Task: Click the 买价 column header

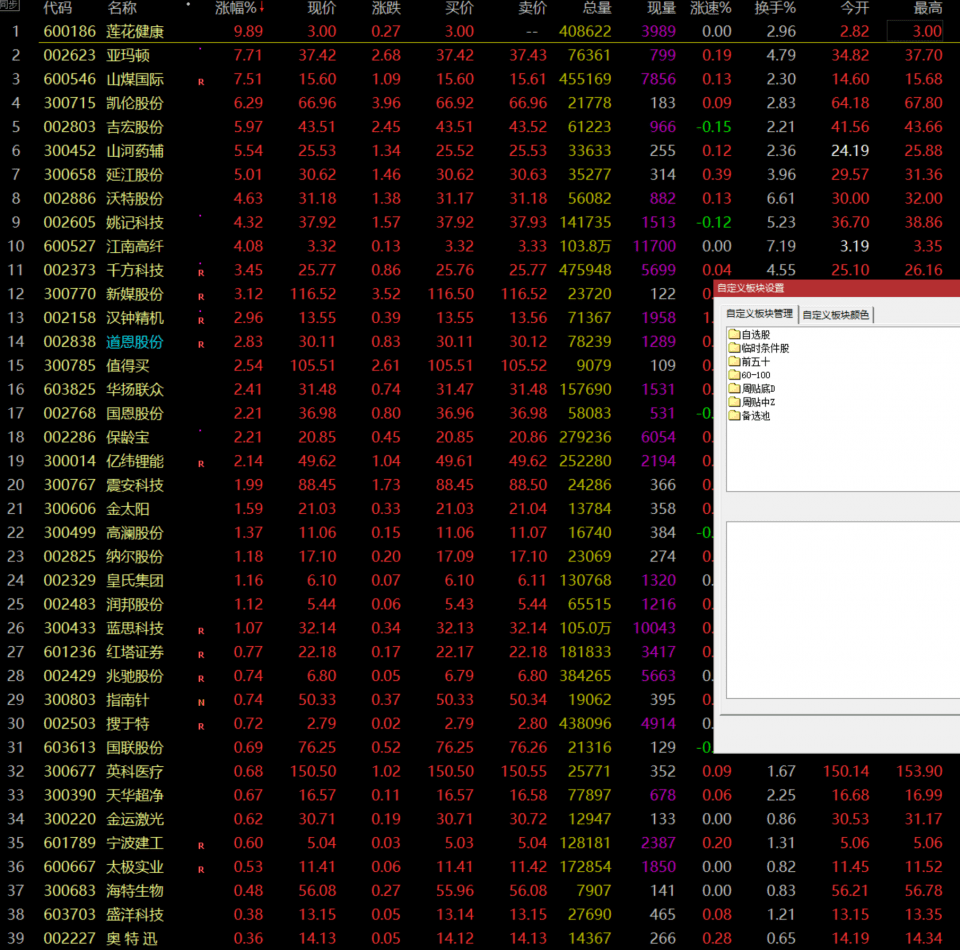Action: [459, 8]
